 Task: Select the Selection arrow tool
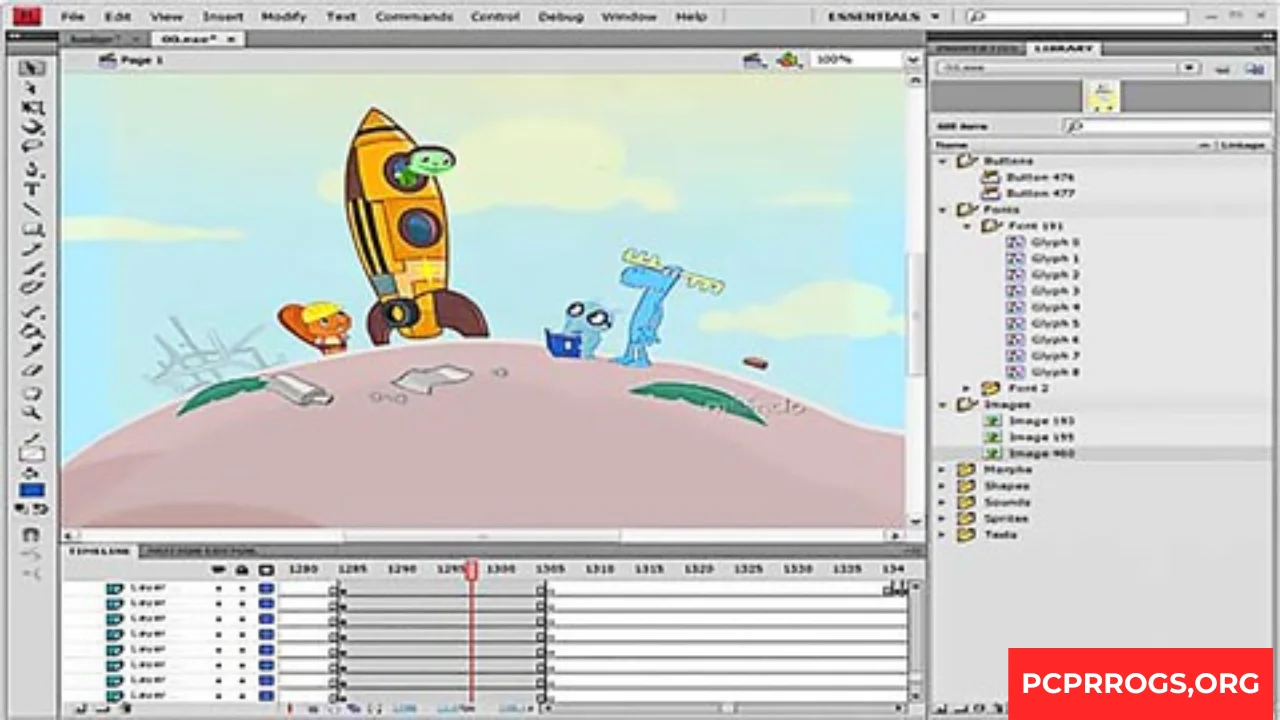coord(32,68)
